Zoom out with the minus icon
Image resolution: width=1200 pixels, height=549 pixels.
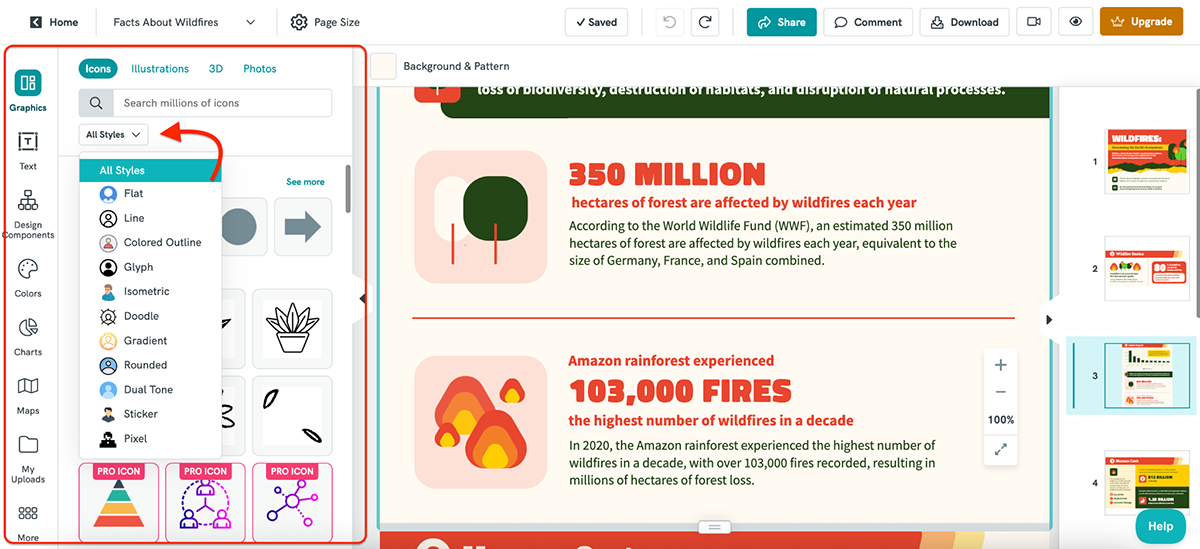1000,392
